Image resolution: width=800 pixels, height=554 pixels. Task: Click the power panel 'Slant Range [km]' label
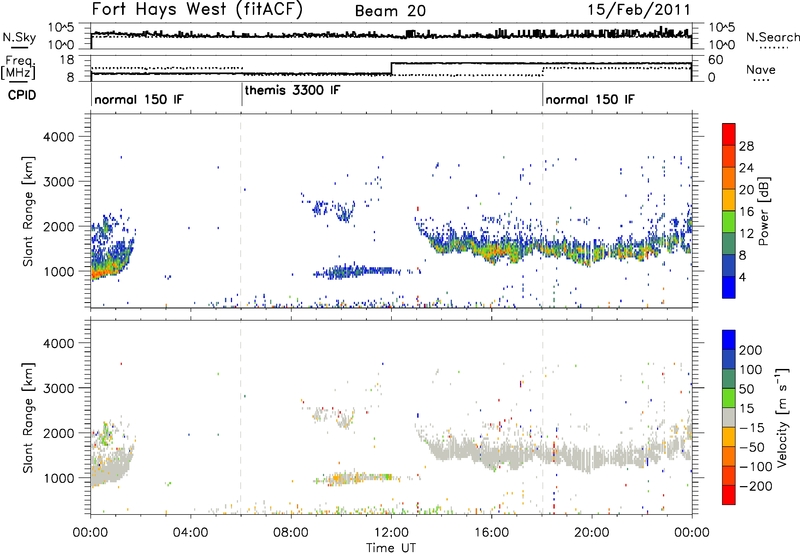tap(28, 211)
